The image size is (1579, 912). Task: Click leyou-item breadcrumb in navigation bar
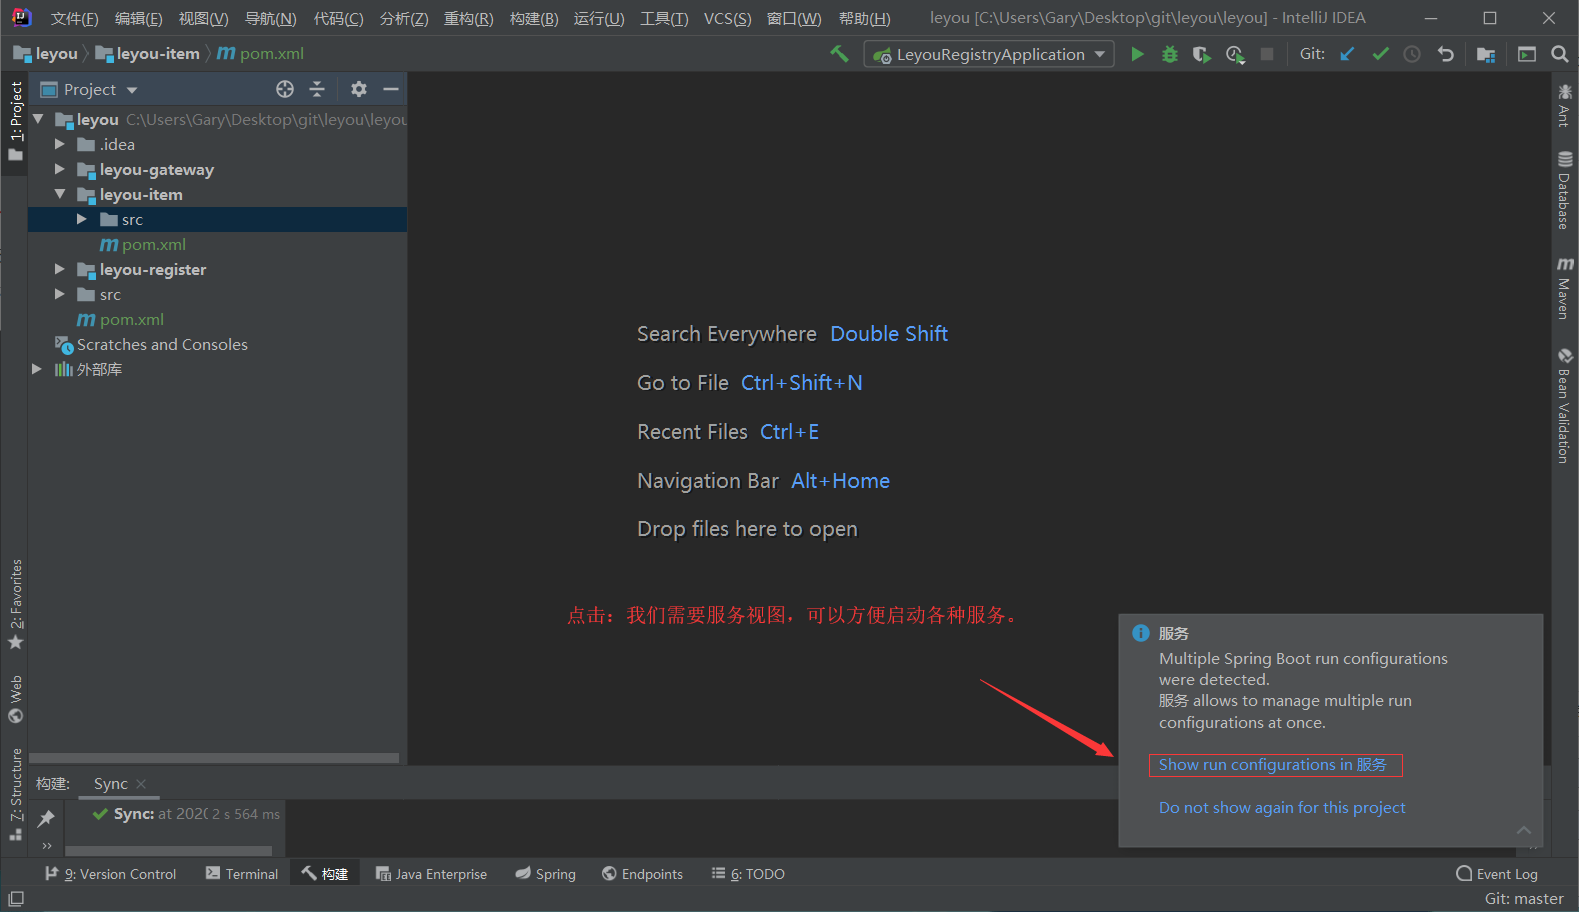[x=148, y=54]
